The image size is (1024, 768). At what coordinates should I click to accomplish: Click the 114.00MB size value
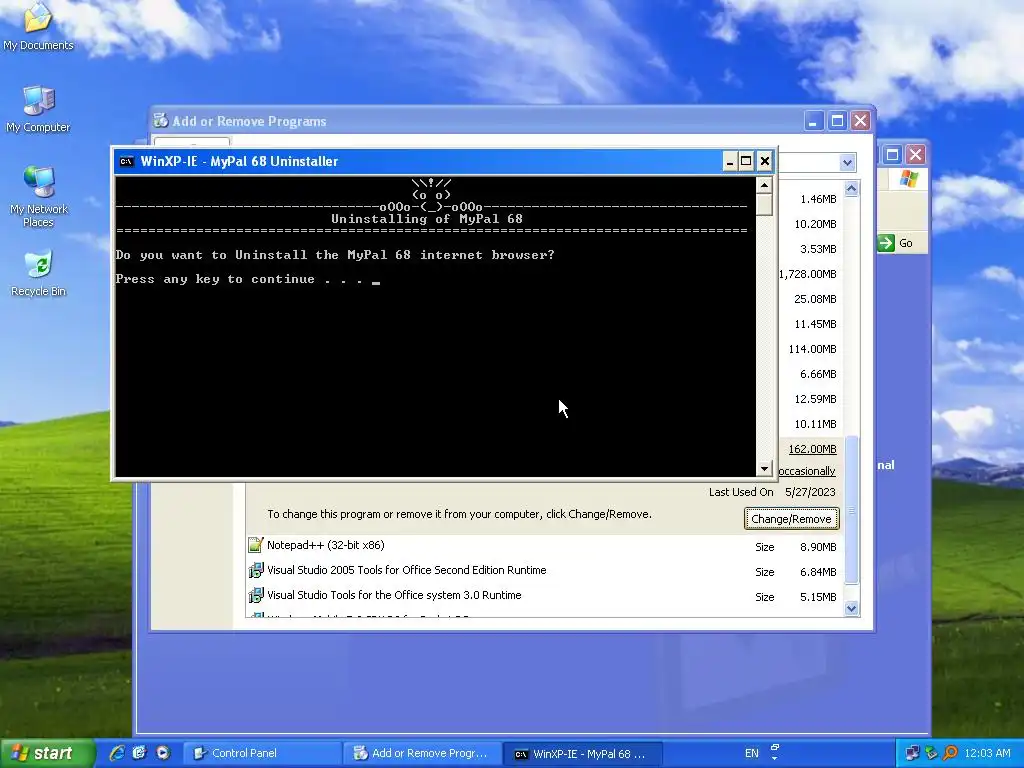click(812, 349)
